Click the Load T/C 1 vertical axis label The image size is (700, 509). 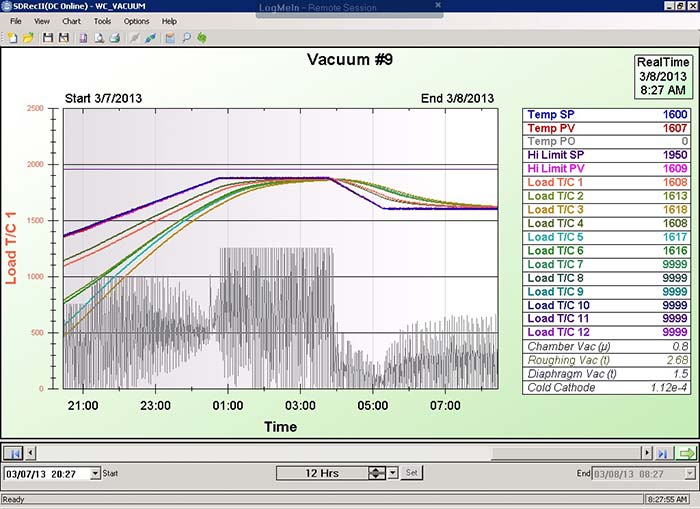11,248
